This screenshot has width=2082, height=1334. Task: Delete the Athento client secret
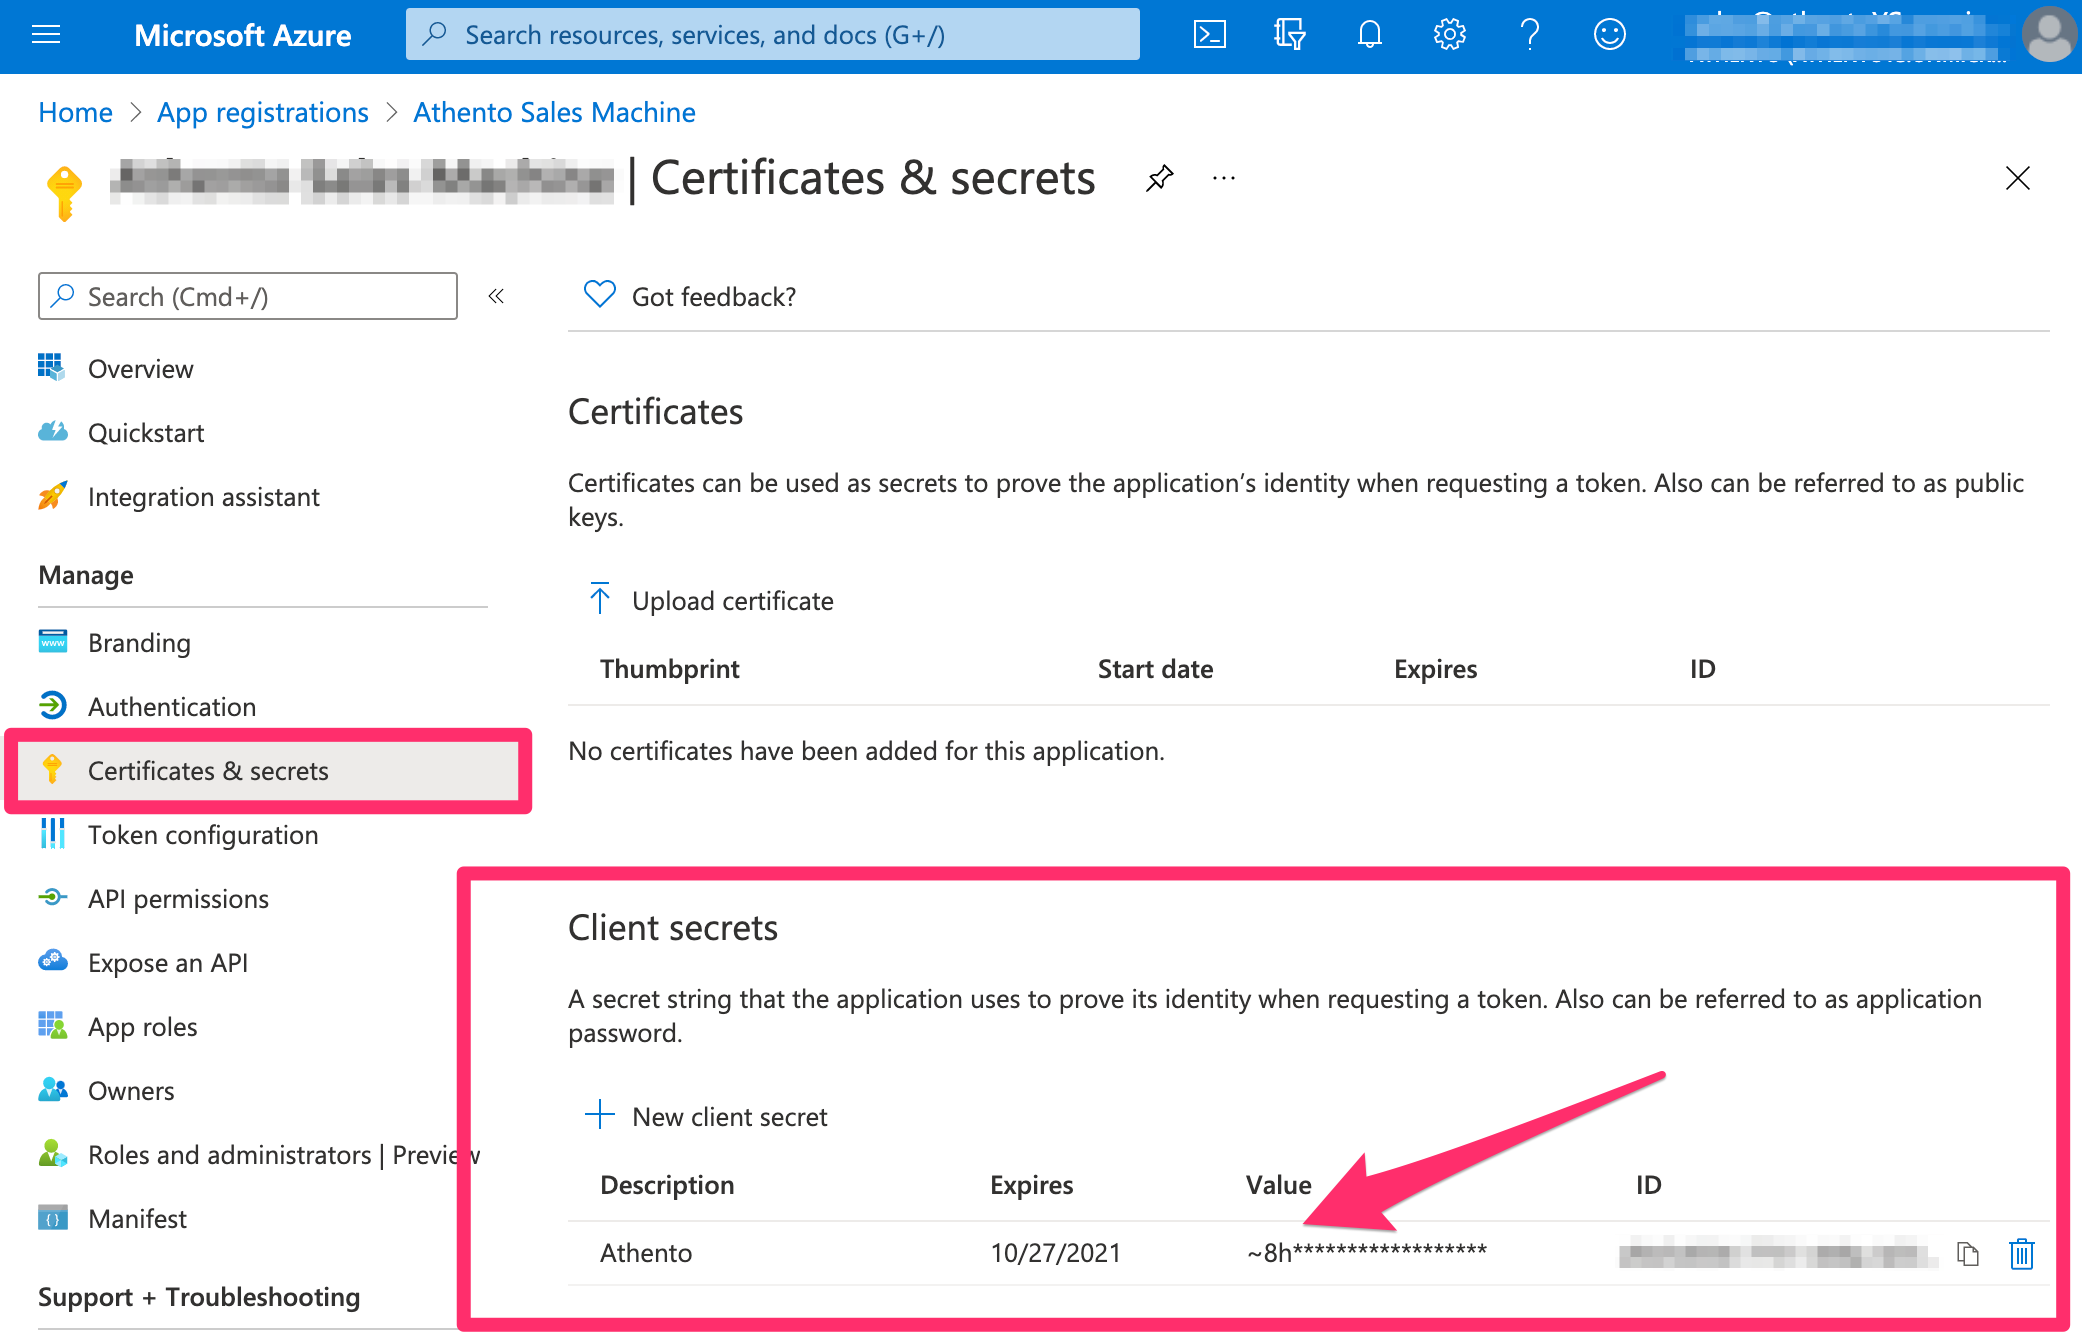click(x=2021, y=1253)
